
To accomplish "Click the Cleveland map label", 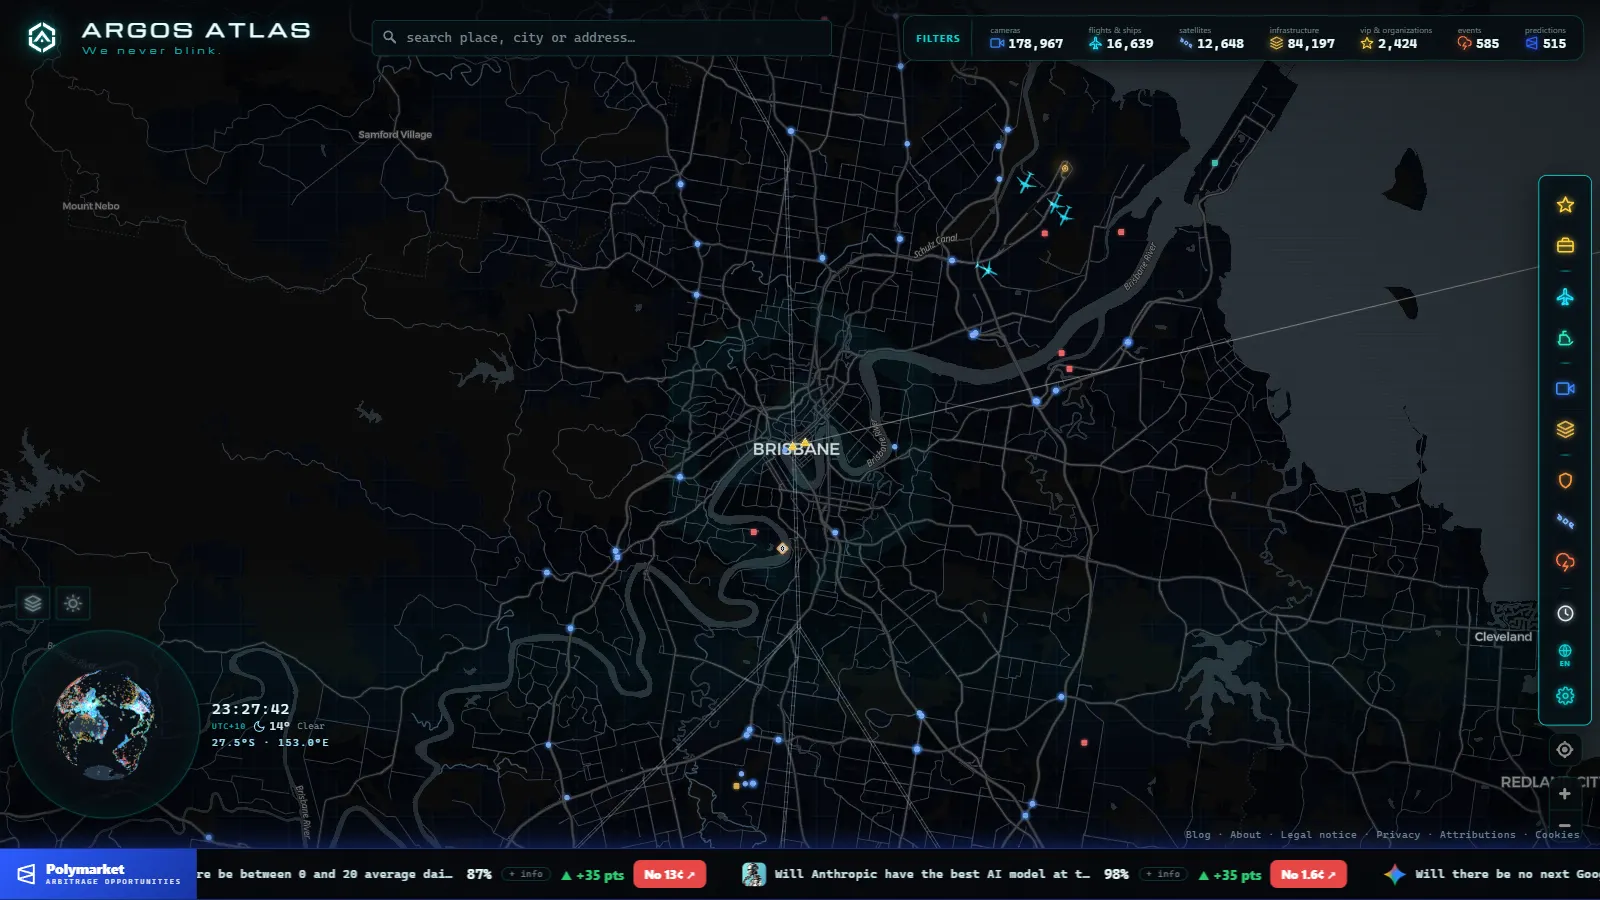I will [1503, 637].
